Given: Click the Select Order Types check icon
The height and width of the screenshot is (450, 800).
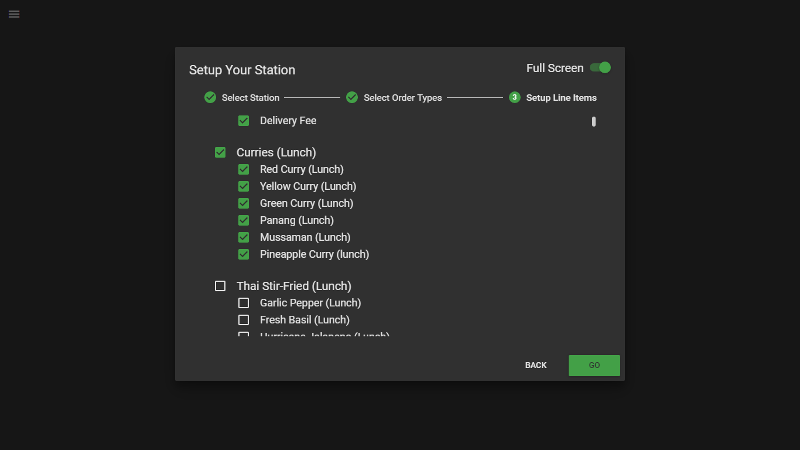Looking at the screenshot, I should point(352,97).
